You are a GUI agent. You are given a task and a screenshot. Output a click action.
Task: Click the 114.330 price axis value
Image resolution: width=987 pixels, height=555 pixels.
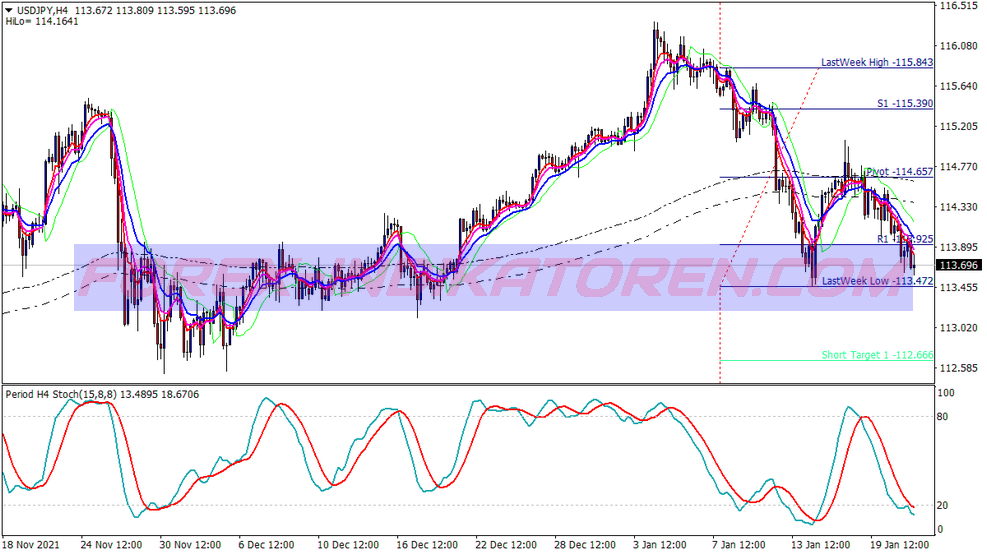pyautogui.click(x=959, y=207)
